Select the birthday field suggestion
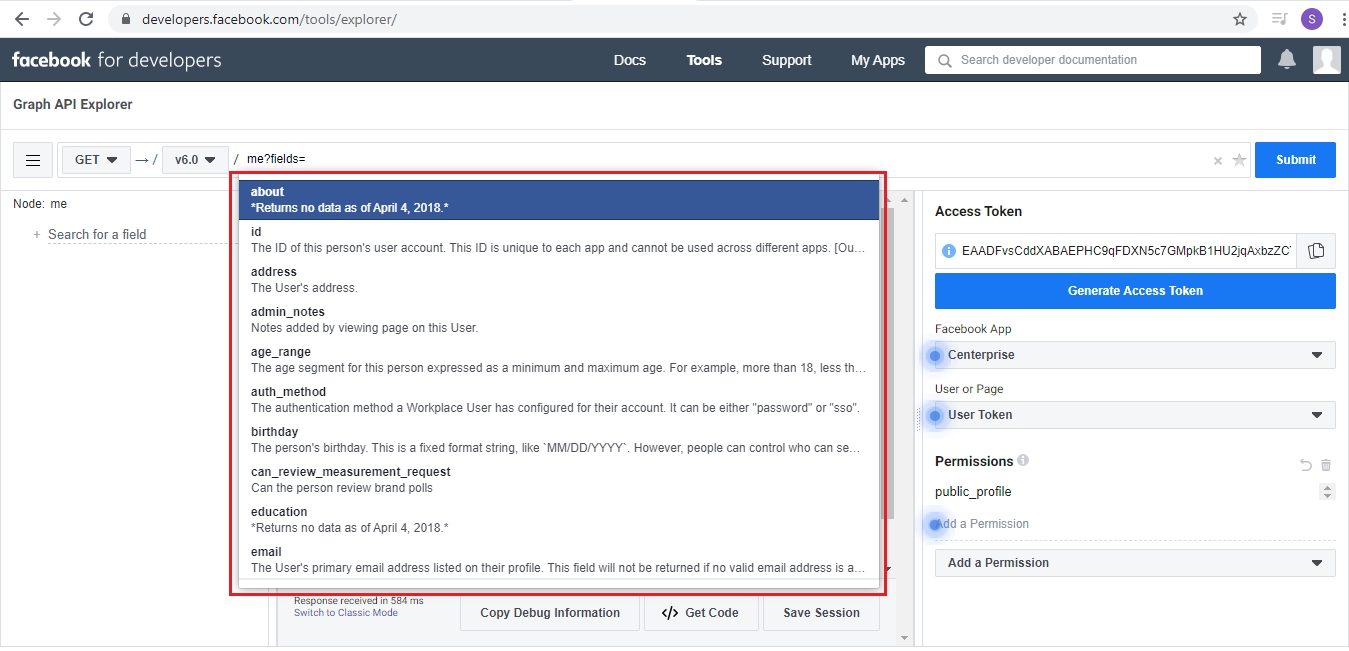This screenshot has height=651, width=1349. pyautogui.click(x=558, y=440)
